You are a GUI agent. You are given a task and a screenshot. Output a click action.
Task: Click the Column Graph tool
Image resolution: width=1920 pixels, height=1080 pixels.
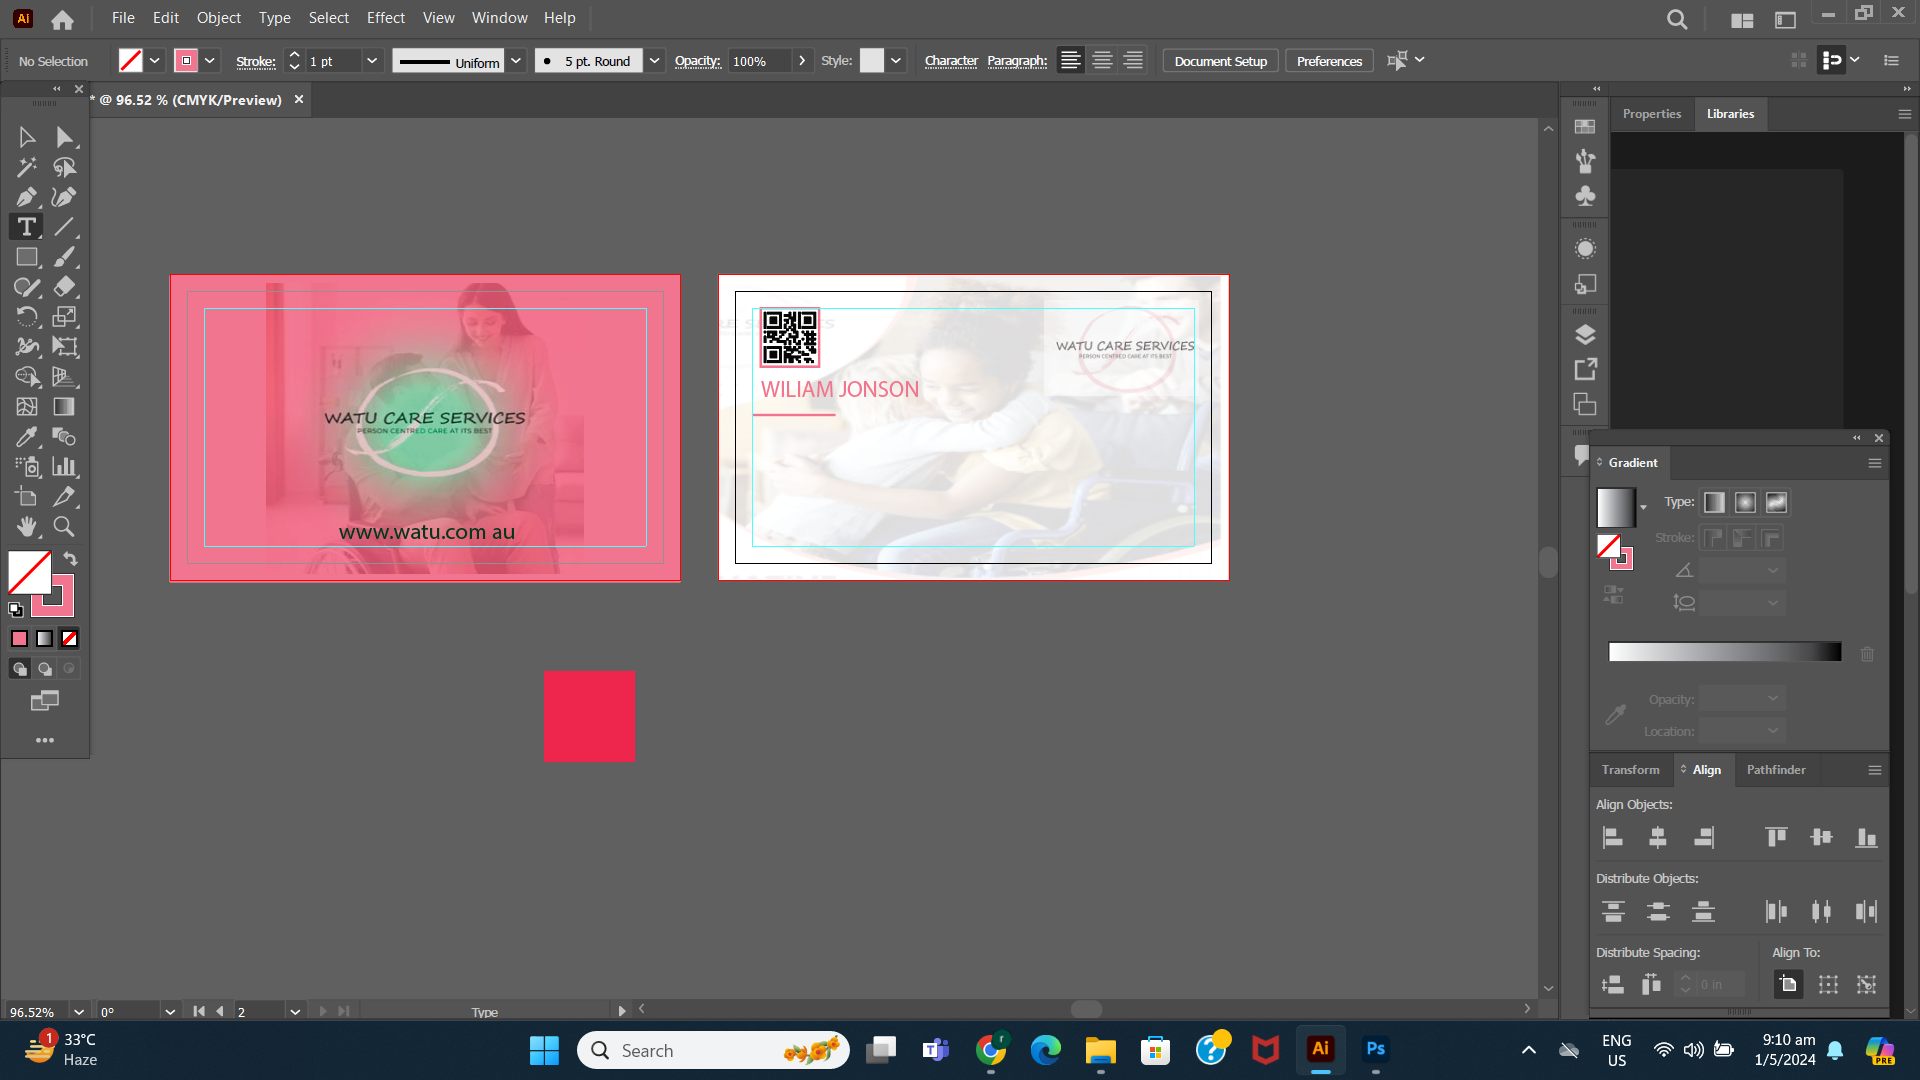[x=63, y=466]
